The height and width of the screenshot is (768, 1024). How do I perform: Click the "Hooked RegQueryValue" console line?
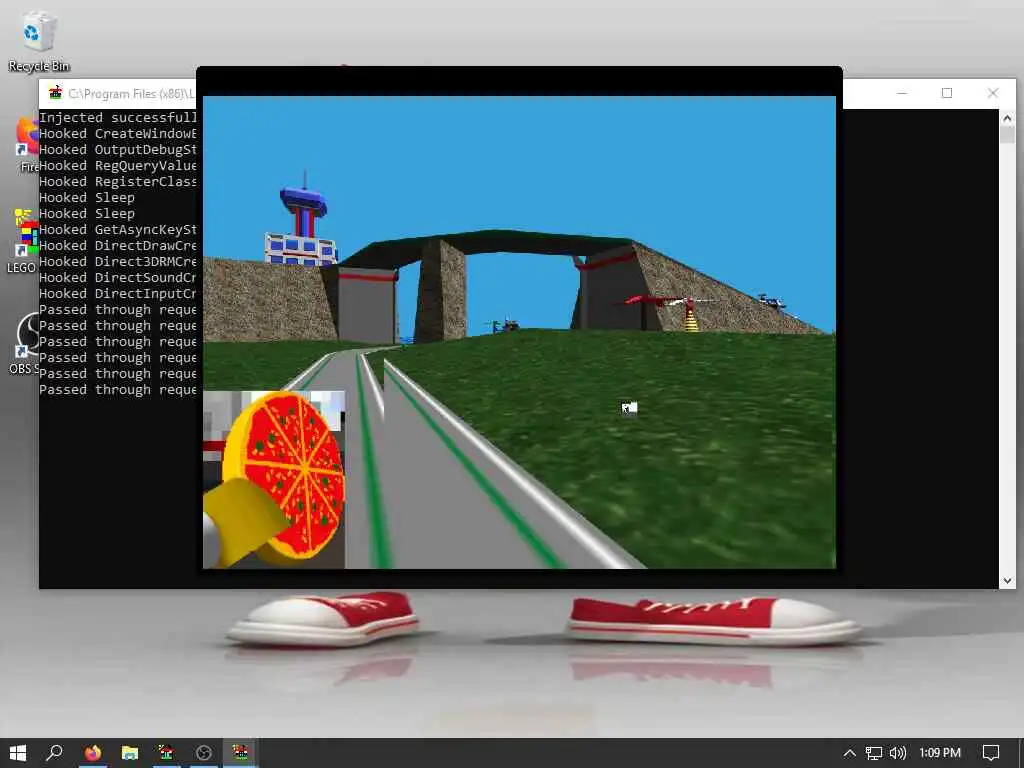coord(118,165)
